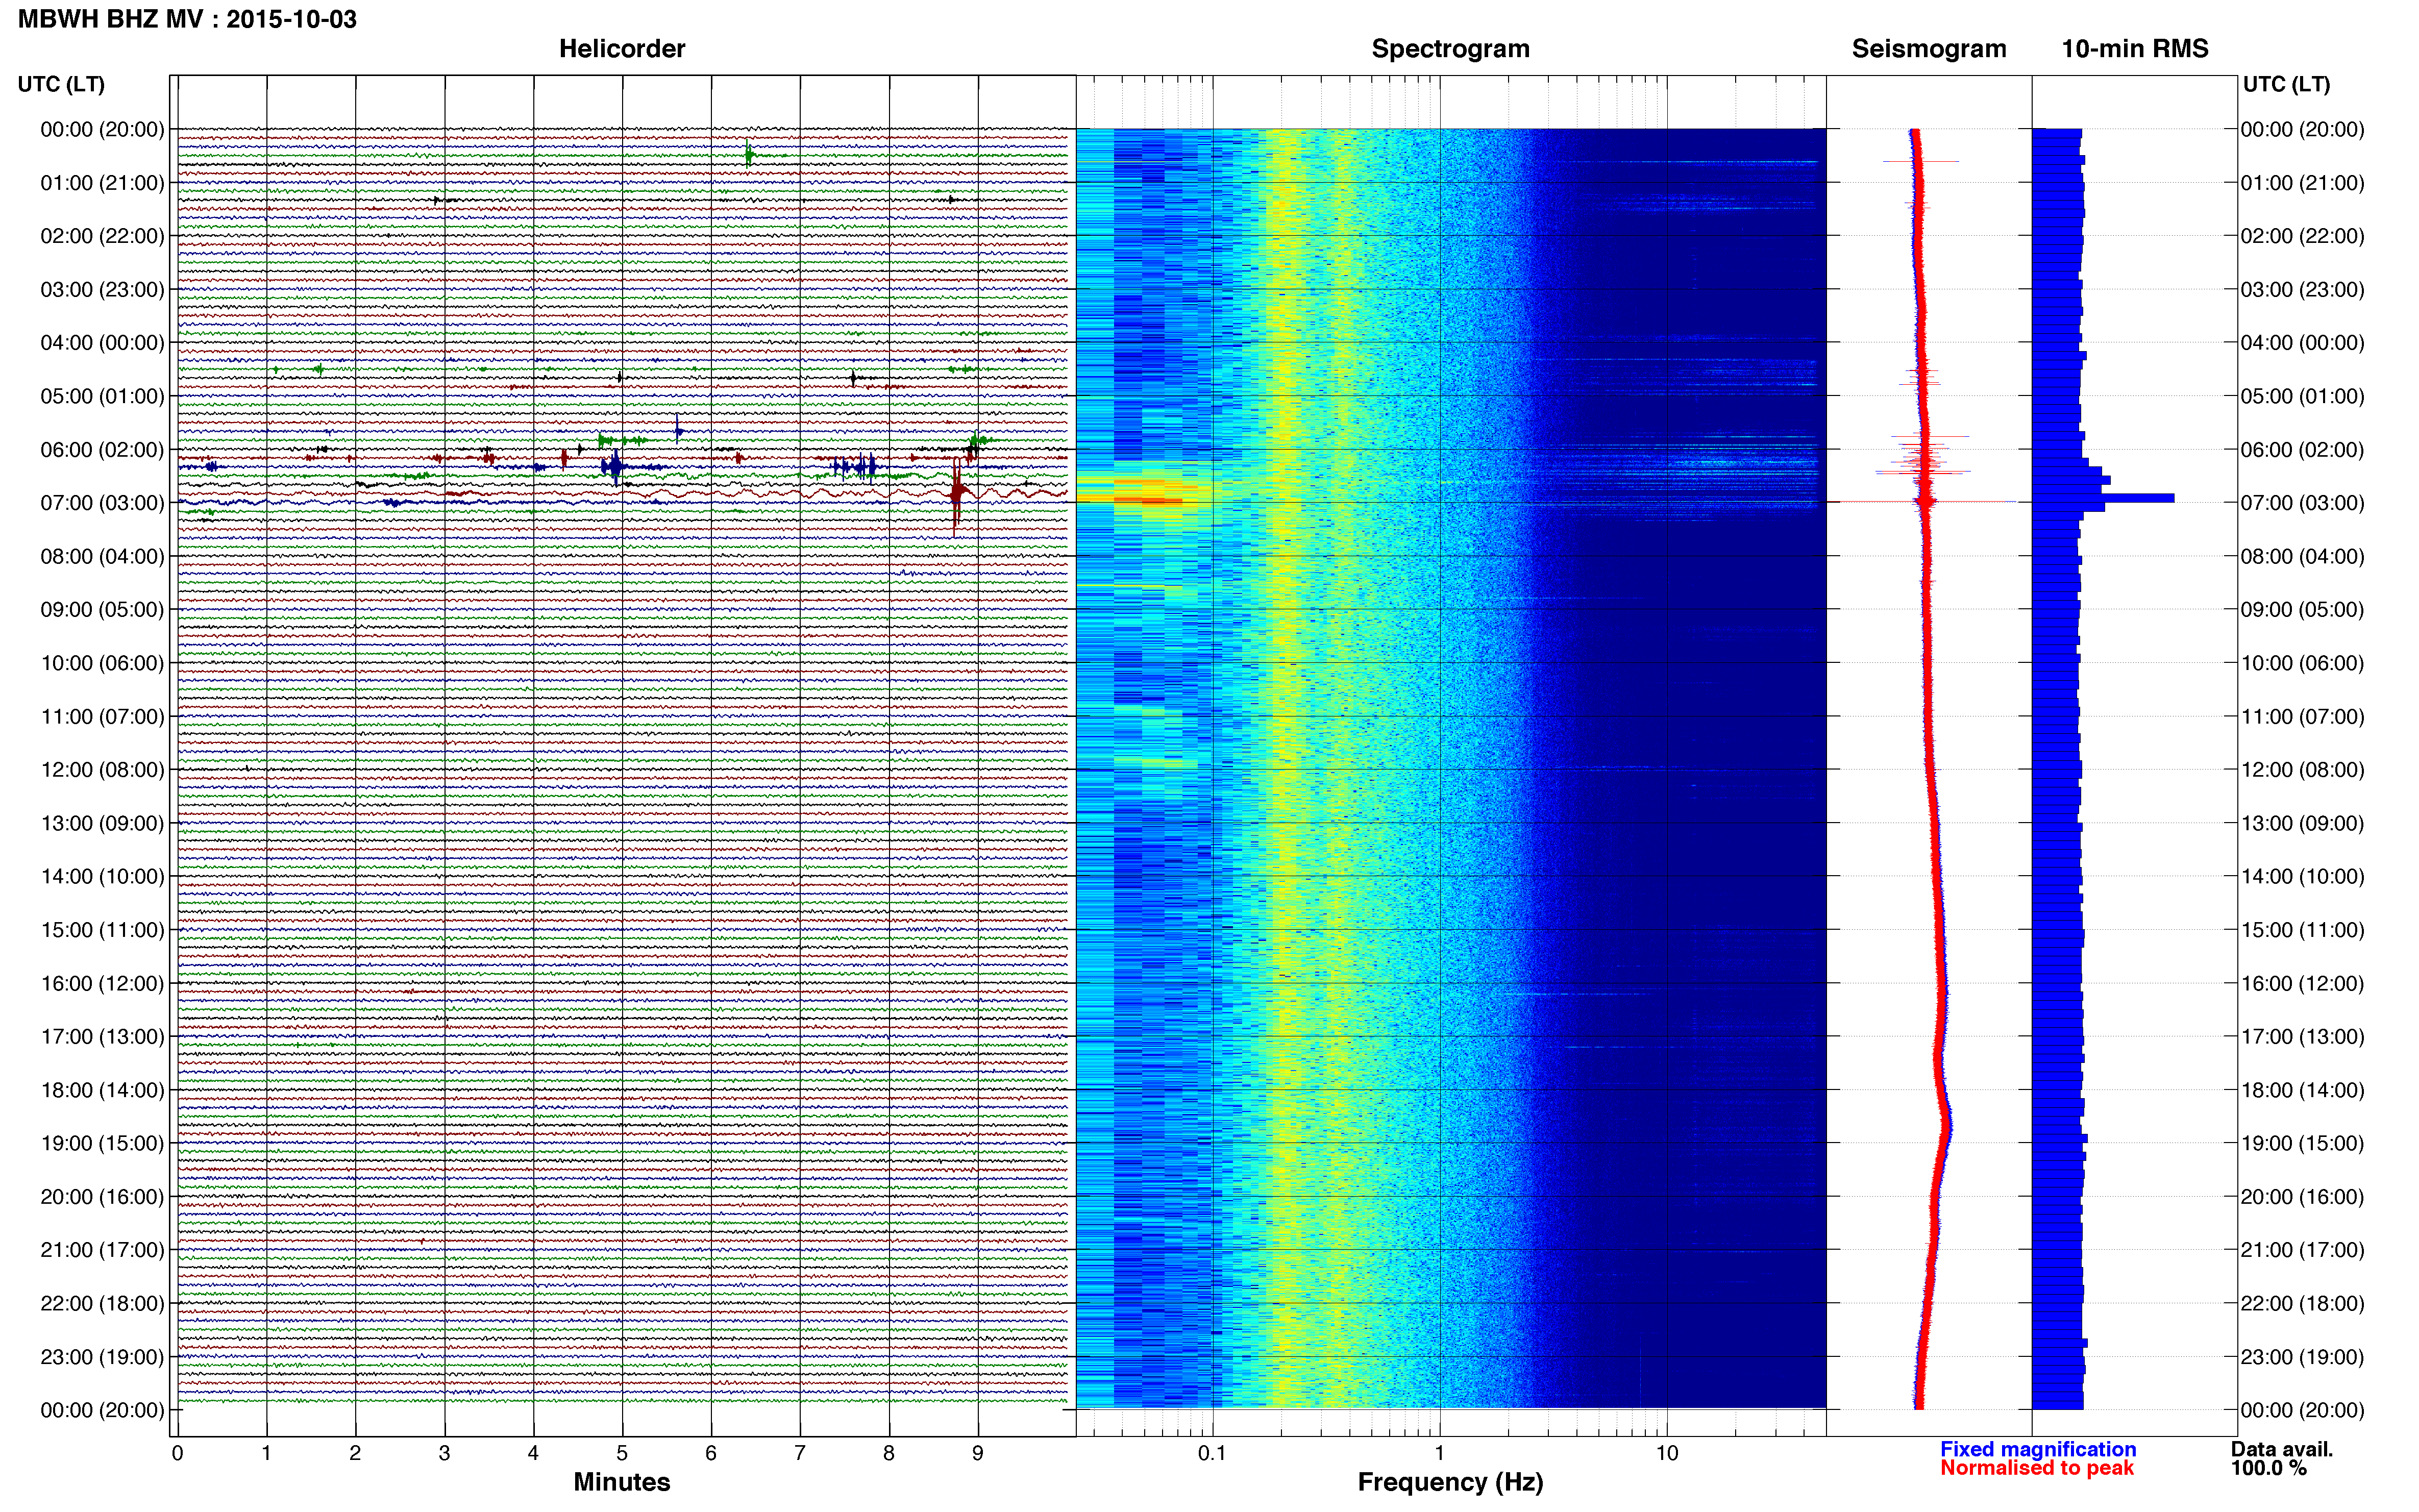Click the '9' tick on the Minutes axis
Screen dimensions: 2419x1512
click(x=978, y=1453)
